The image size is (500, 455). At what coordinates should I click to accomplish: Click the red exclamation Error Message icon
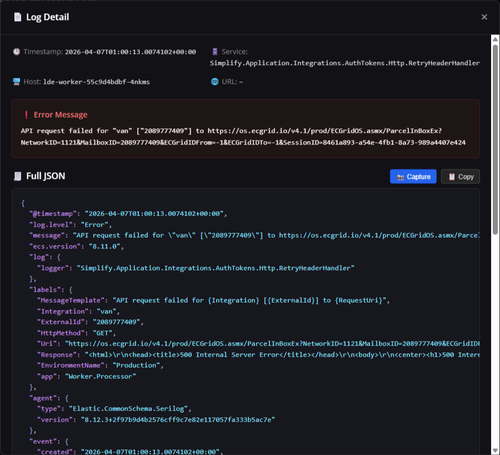click(26, 115)
